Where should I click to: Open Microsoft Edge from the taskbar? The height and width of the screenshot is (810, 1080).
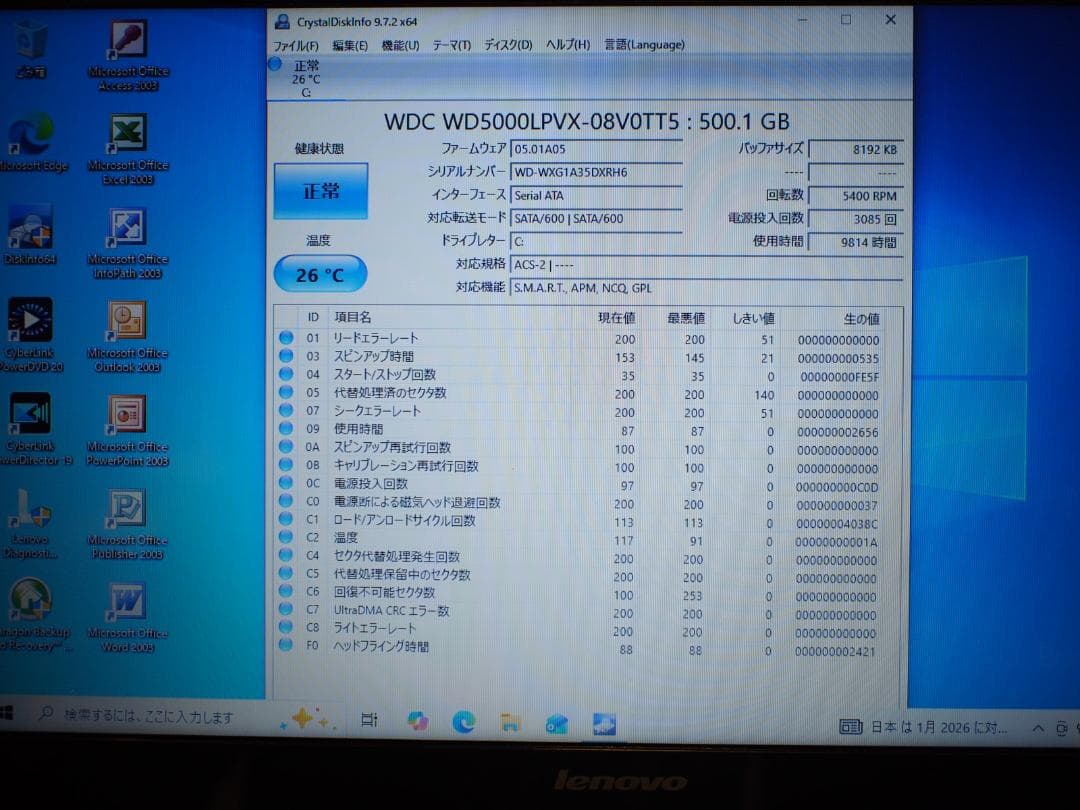[464, 721]
